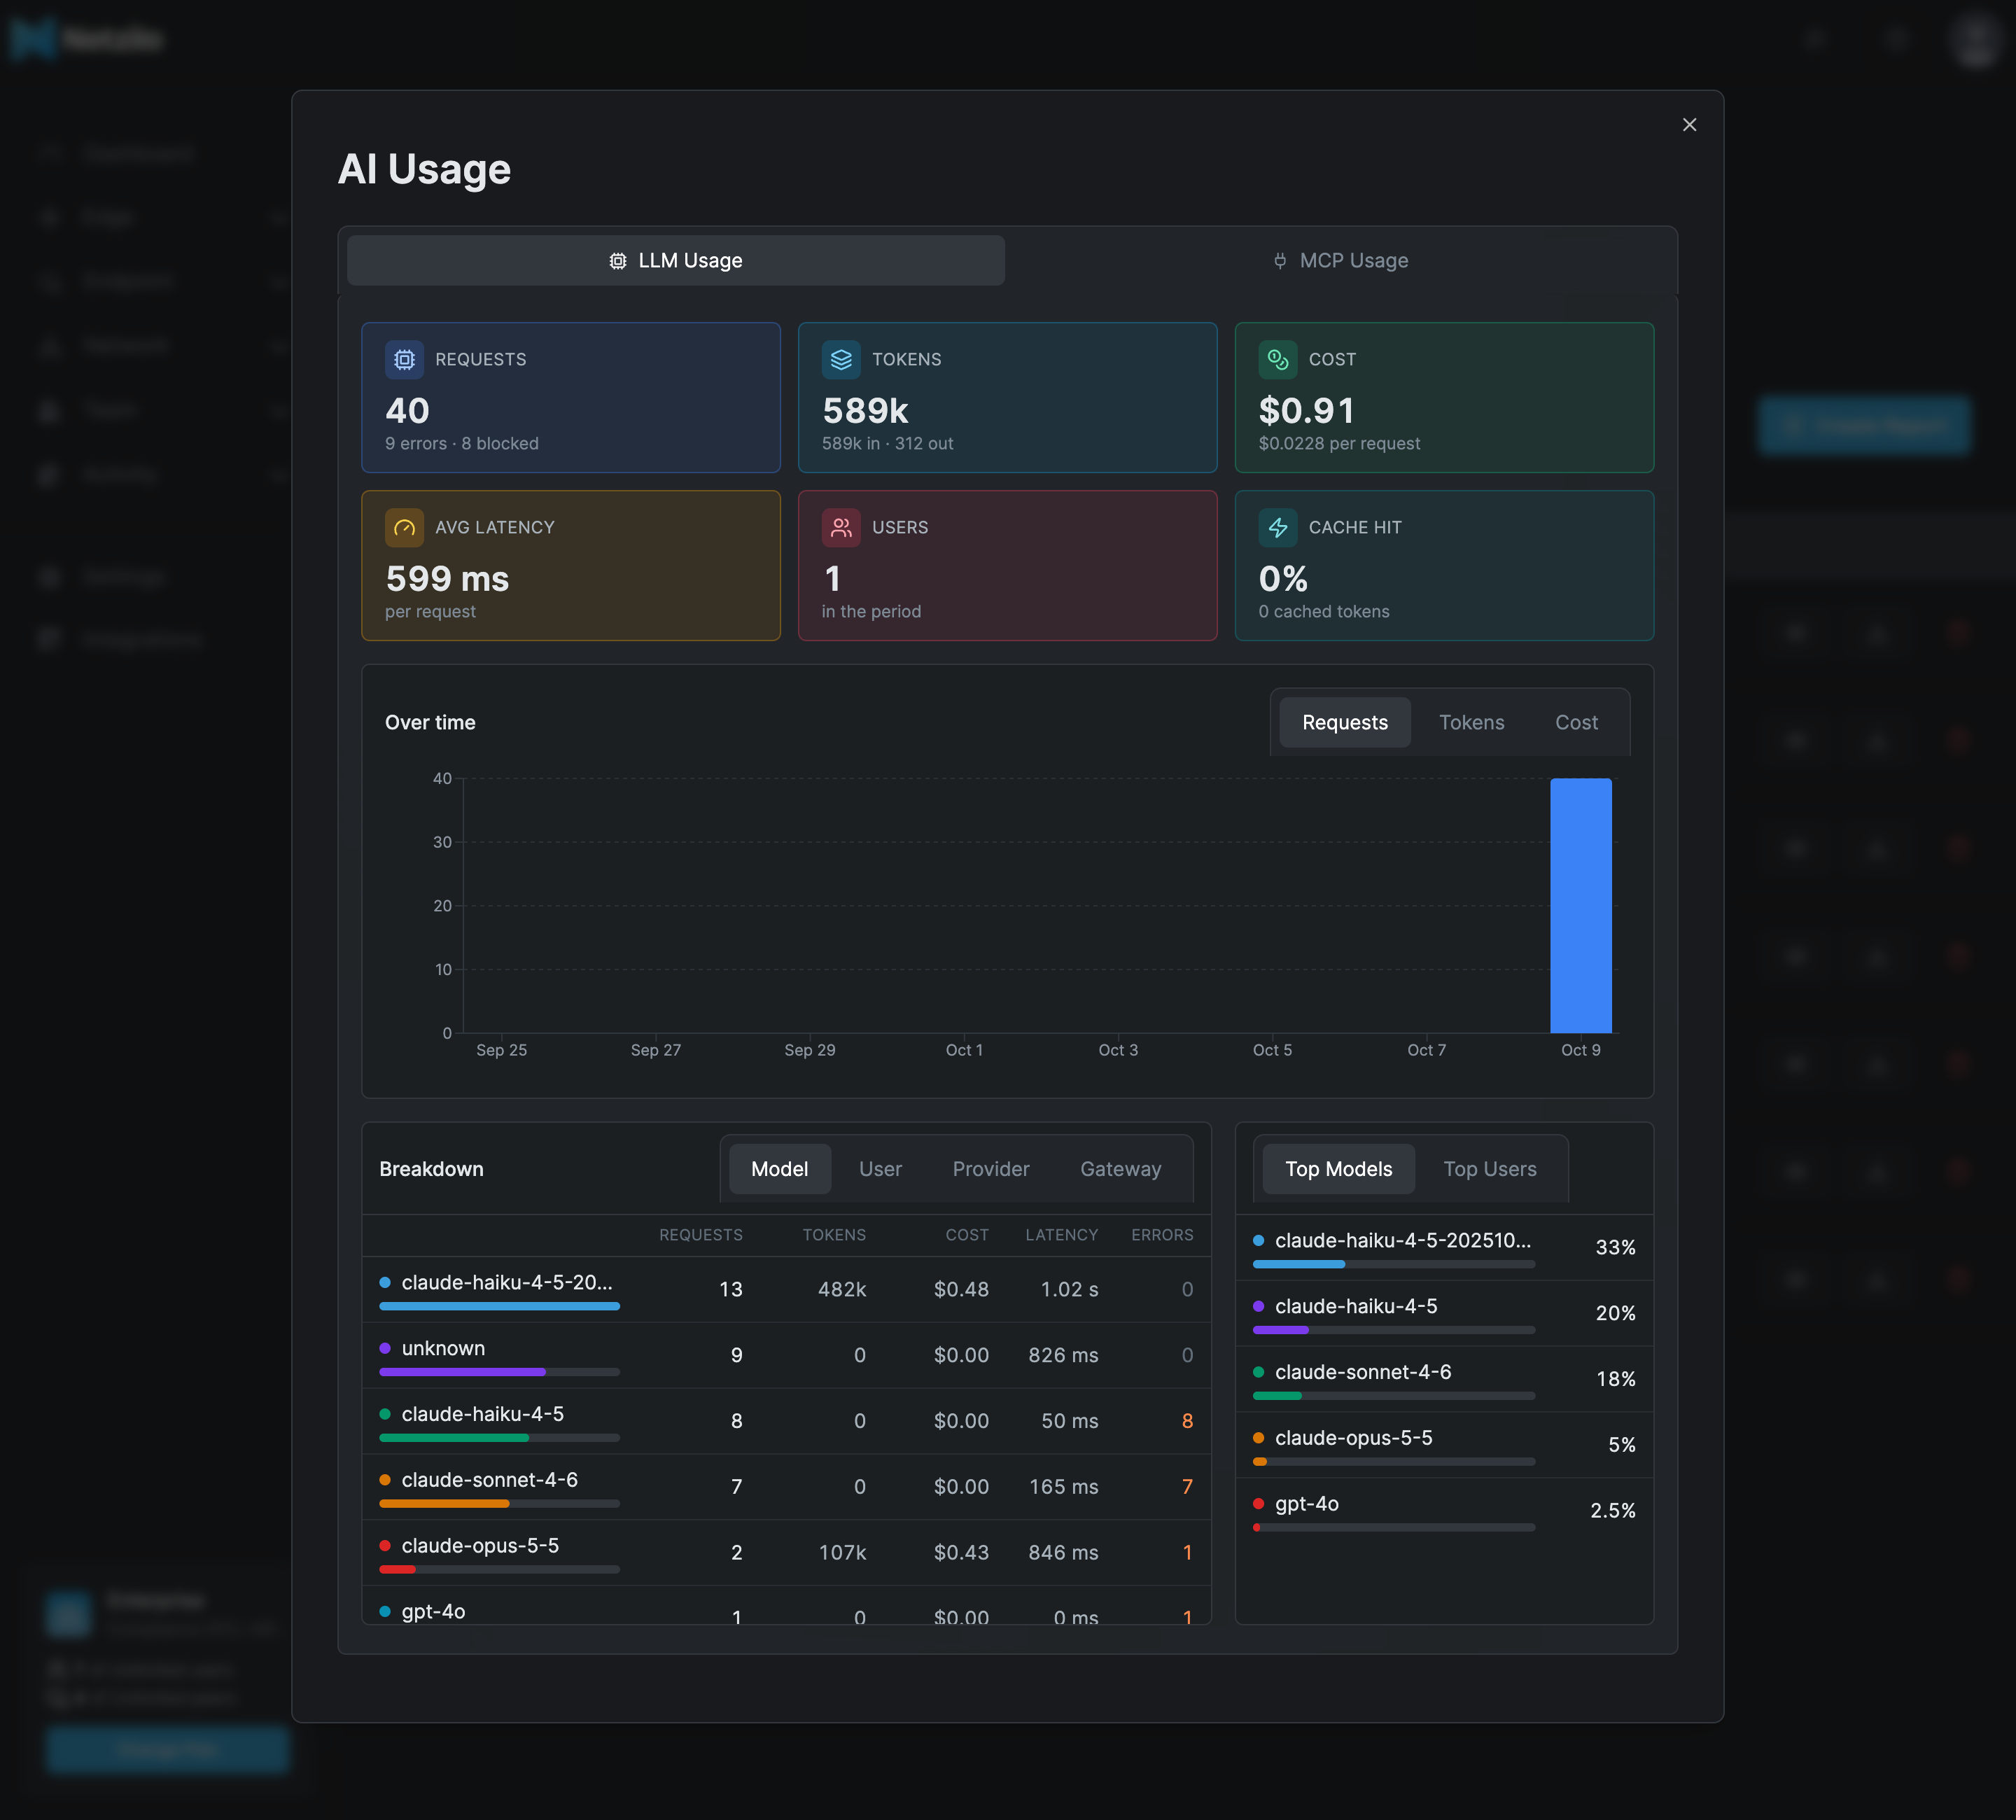Image resolution: width=2016 pixels, height=1820 pixels.
Task: Show Cost in Over time chart
Action: click(1576, 723)
